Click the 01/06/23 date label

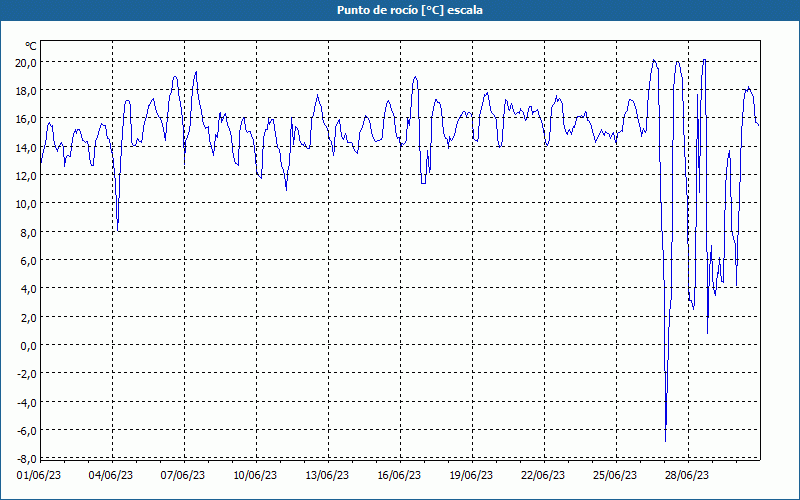[39, 475]
